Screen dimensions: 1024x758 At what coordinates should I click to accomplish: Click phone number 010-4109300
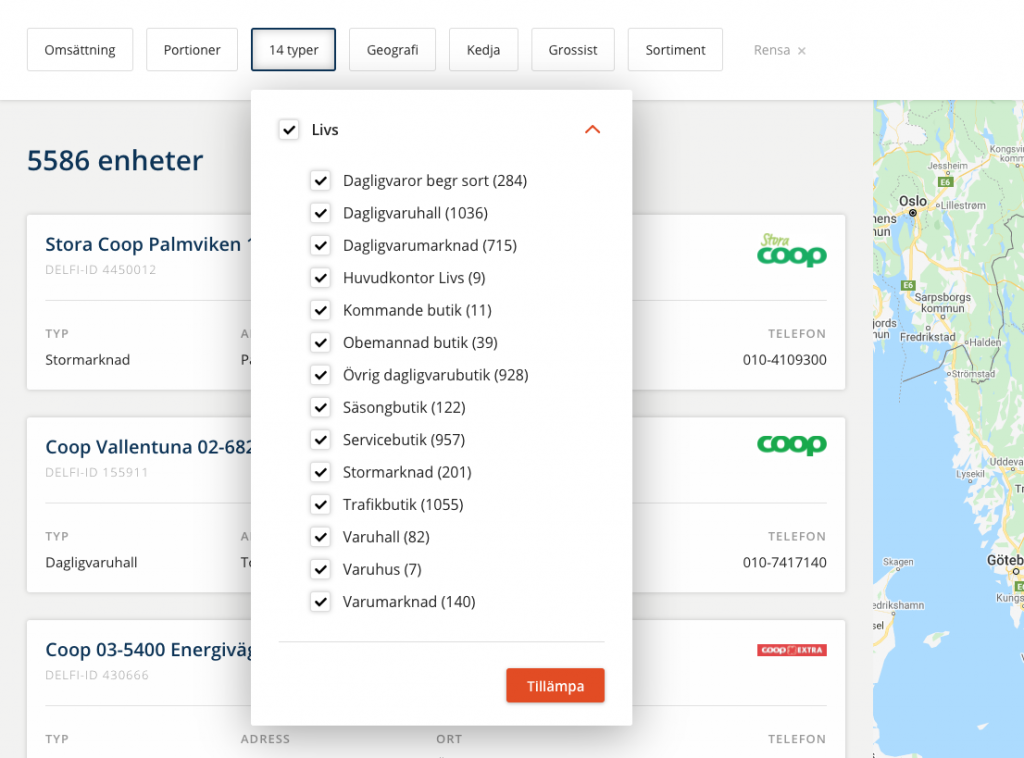(784, 360)
